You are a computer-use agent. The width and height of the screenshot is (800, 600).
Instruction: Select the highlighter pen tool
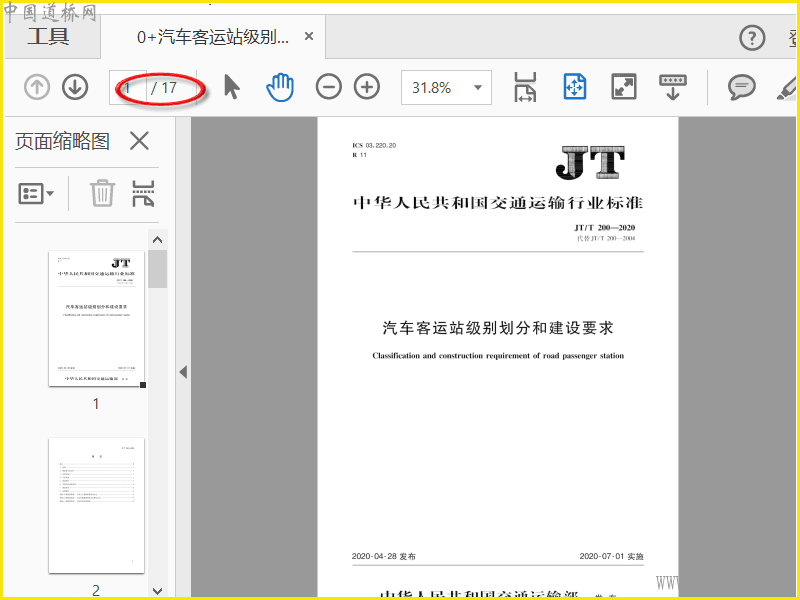pyautogui.click(x=787, y=88)
